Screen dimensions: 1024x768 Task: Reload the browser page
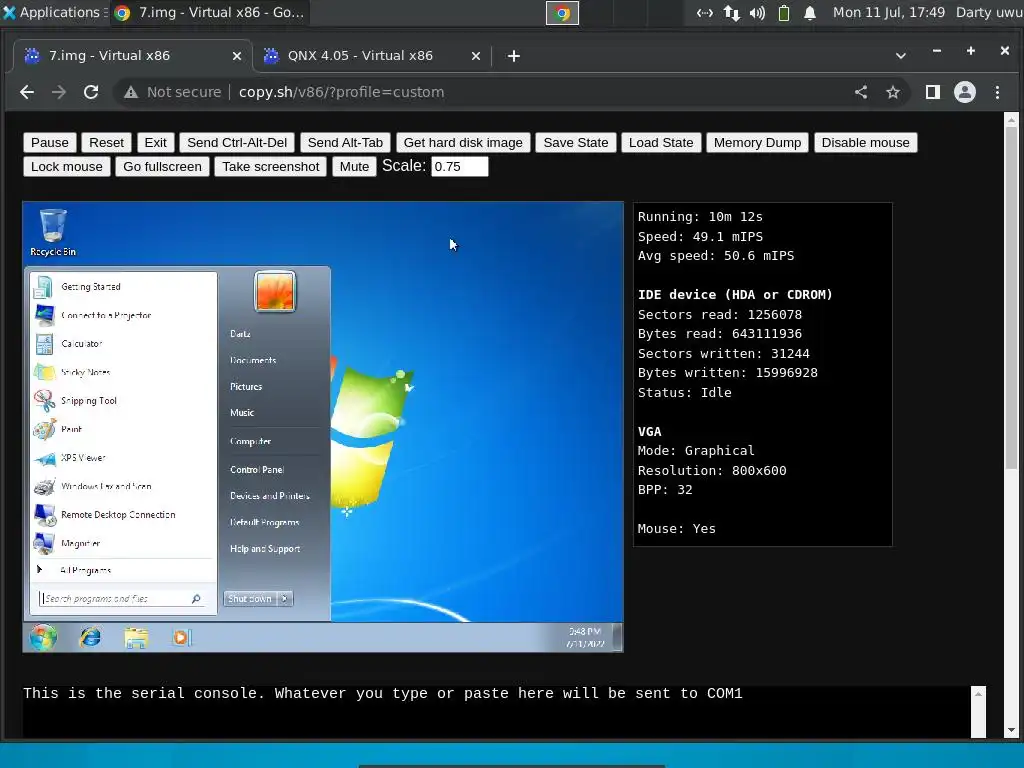tap(91, 92)
